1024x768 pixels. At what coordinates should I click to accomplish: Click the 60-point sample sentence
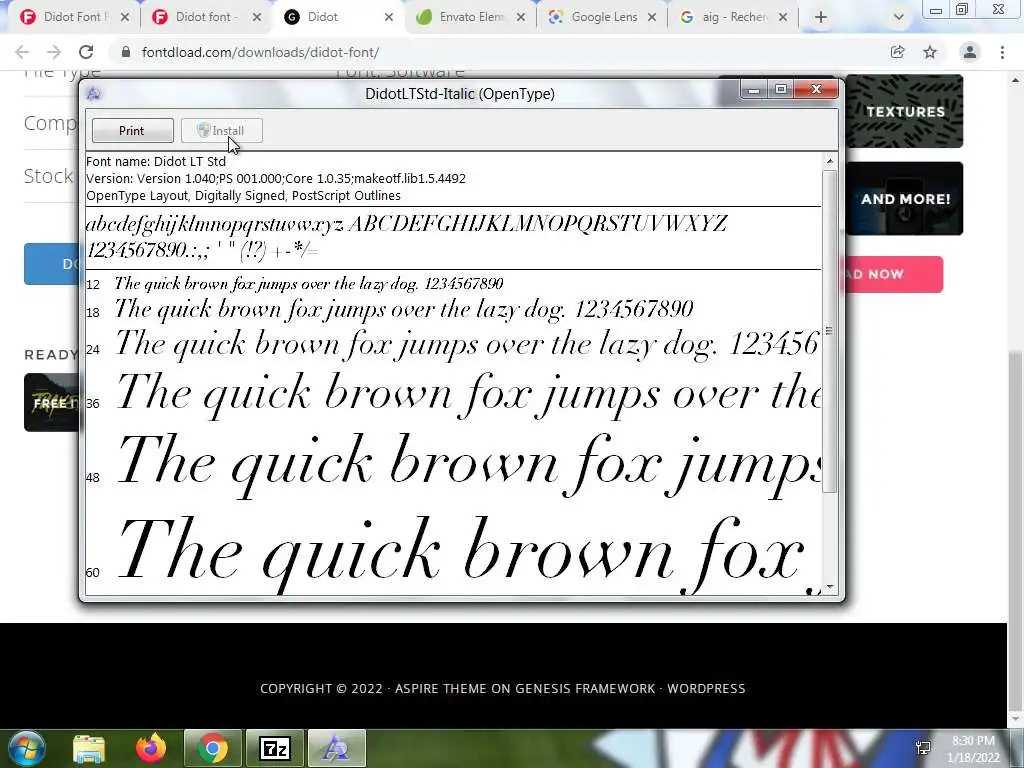pos(468,553)
